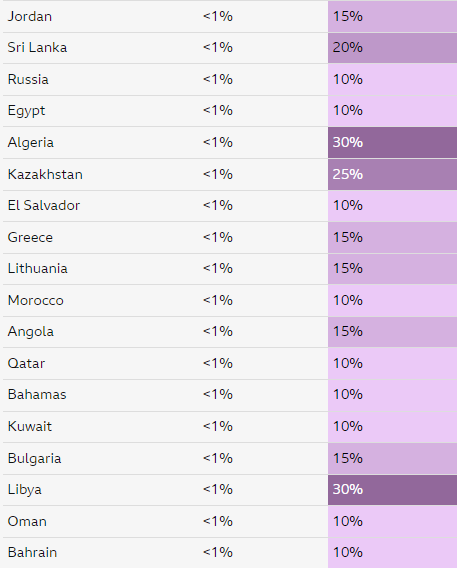Select Morocco's <1% value
The height and width of the screenshot is (568, 457).
(x=218, y=300)
